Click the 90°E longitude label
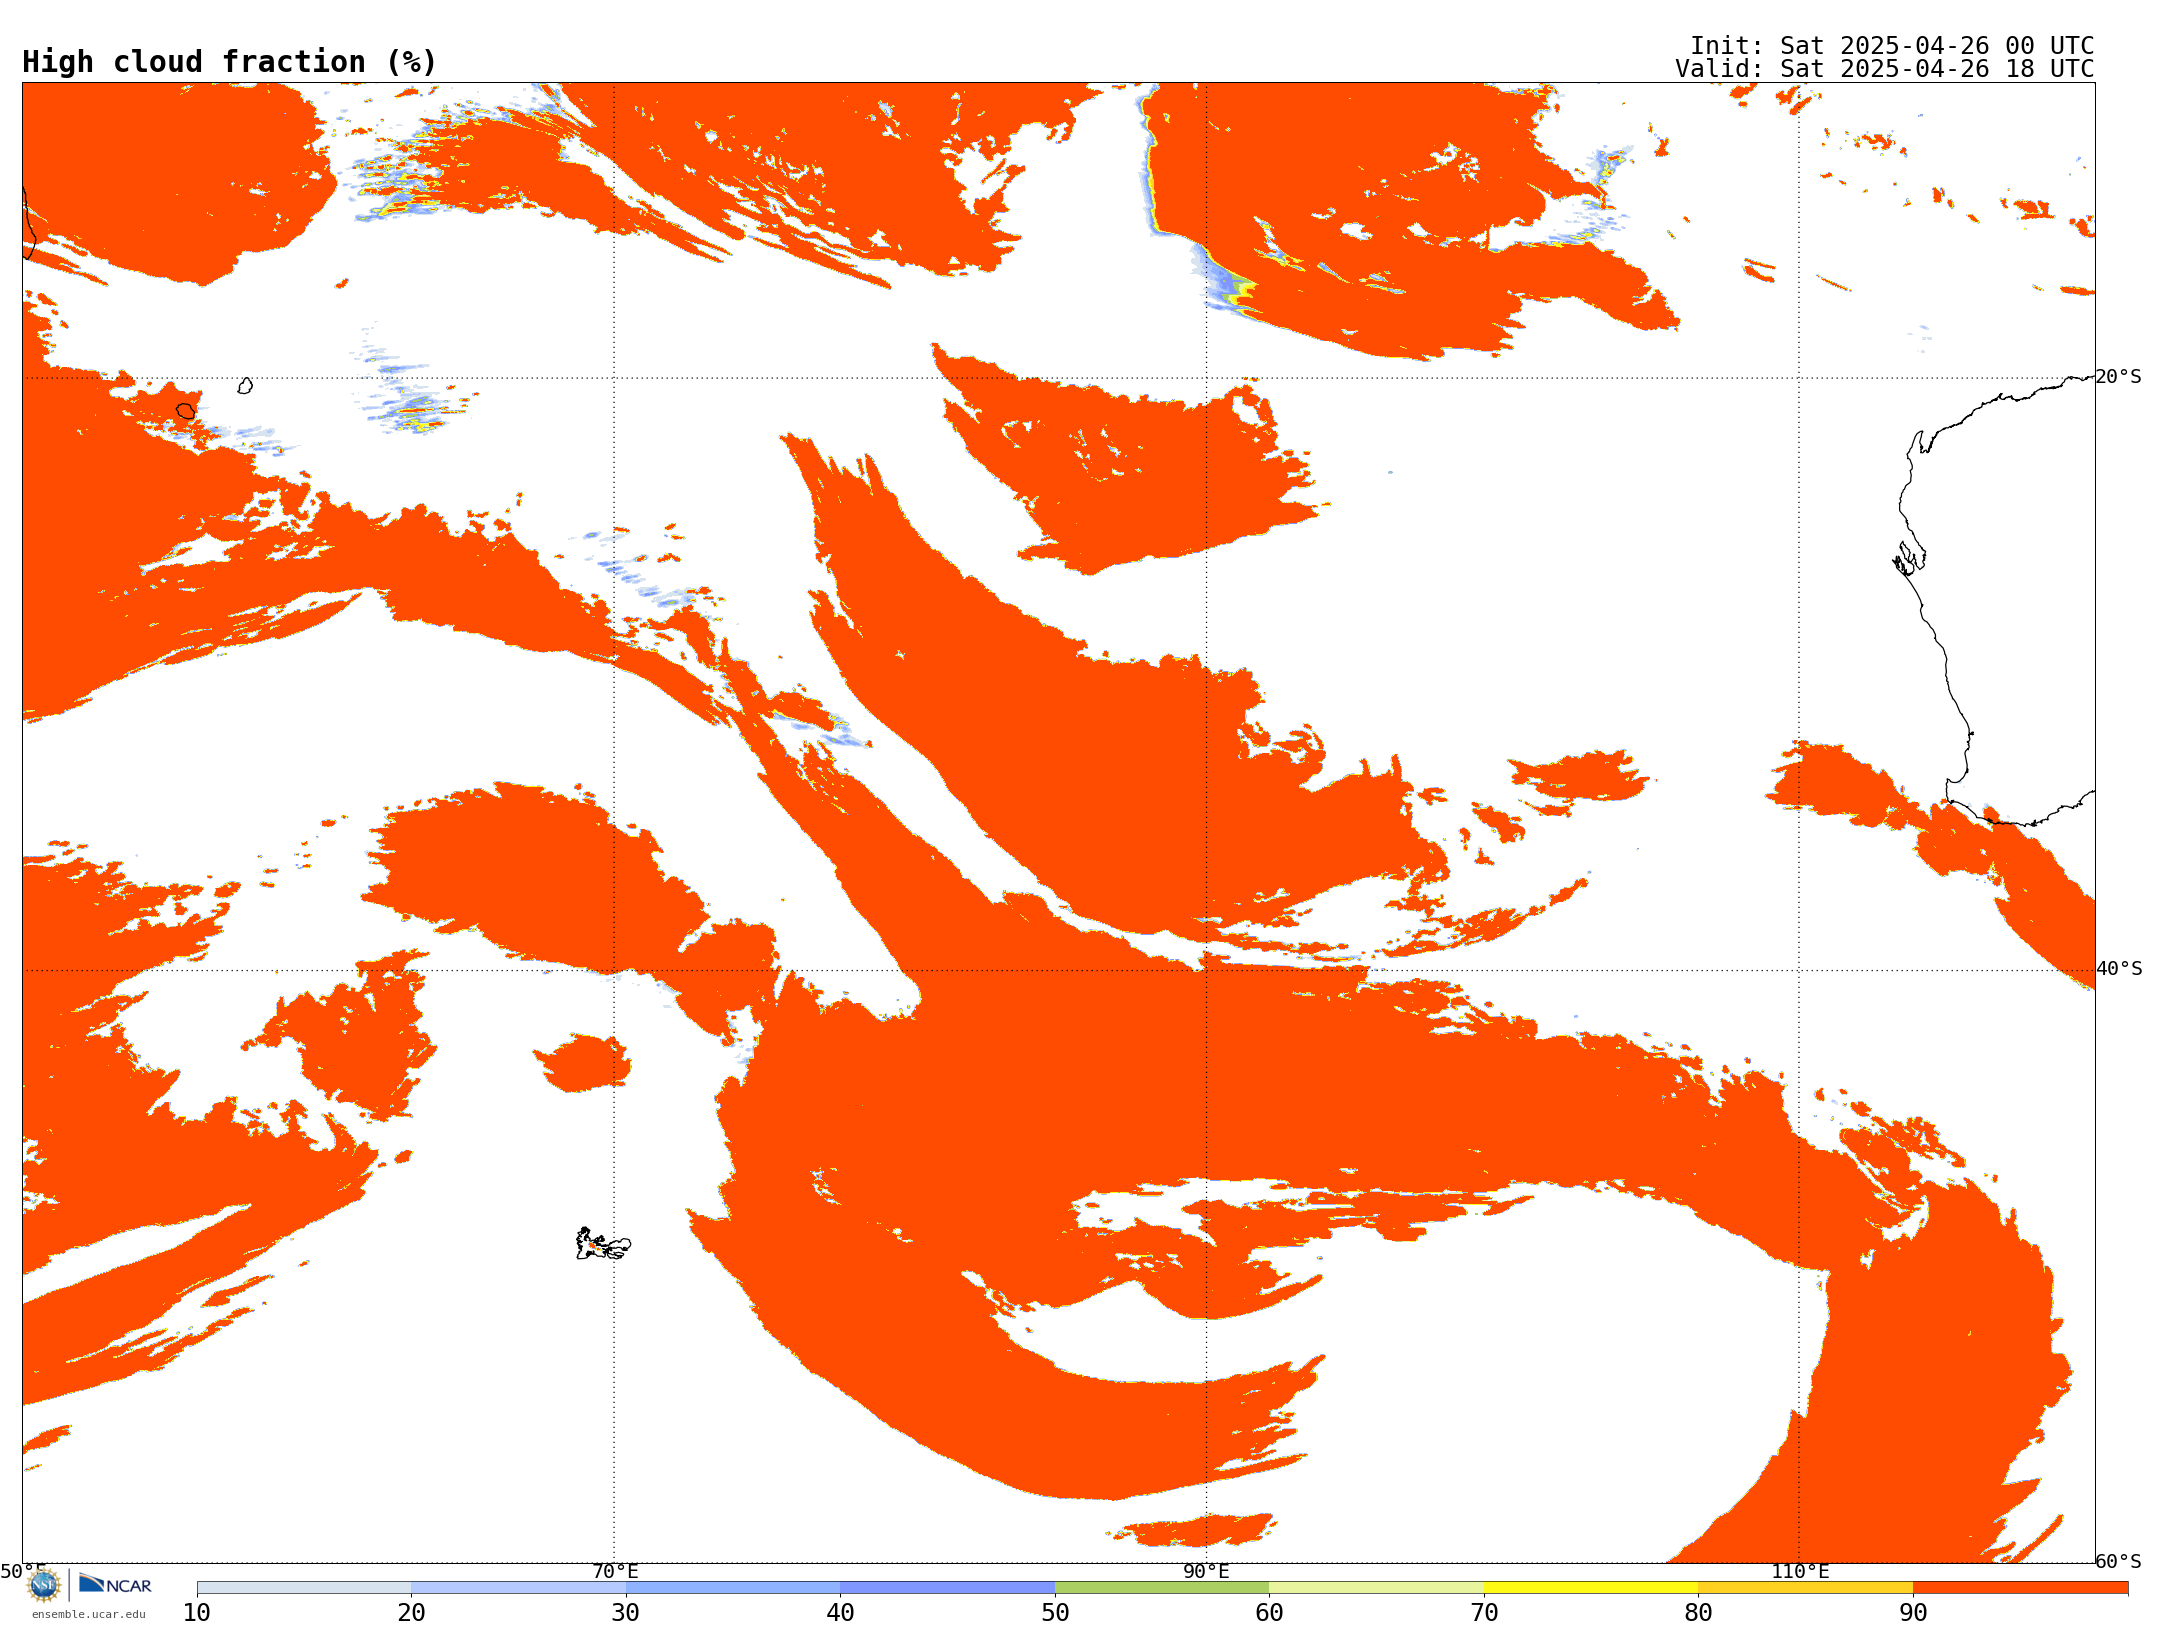The width and height of the screenshot is (2160, 1626). pyautogui.click(x=1206, y=1571)
